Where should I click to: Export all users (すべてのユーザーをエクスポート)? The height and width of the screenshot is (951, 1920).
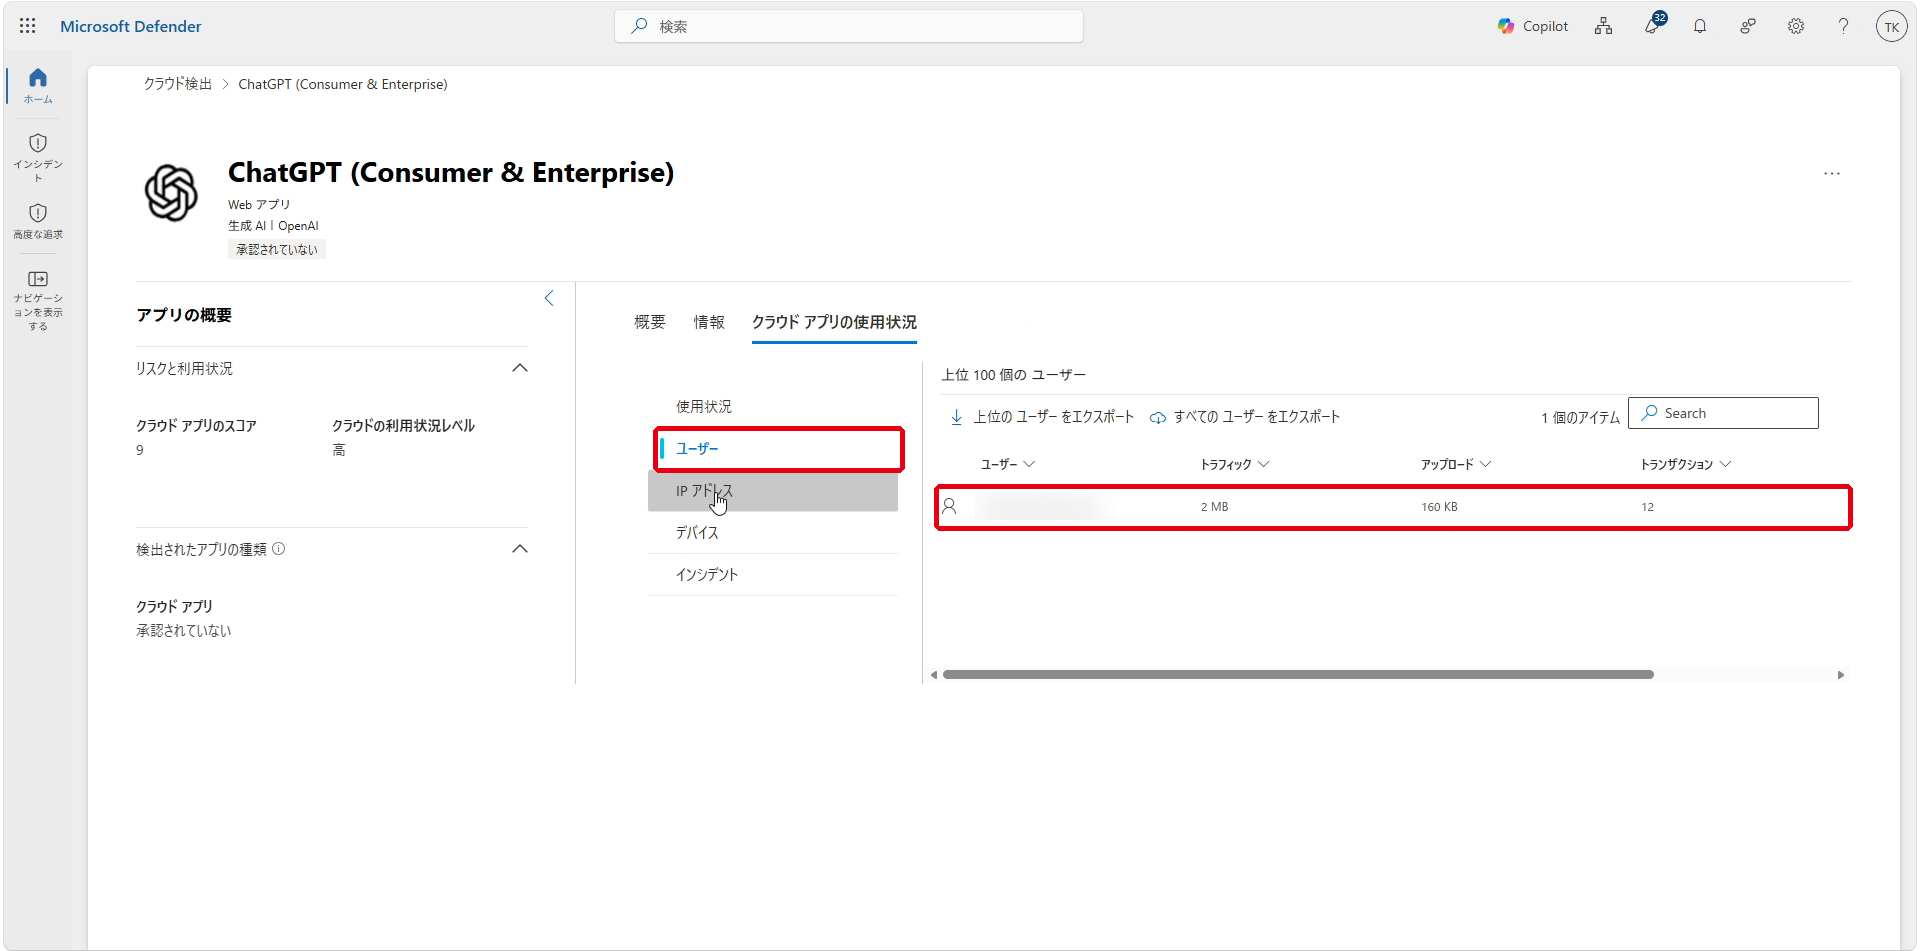point(1245,417)
